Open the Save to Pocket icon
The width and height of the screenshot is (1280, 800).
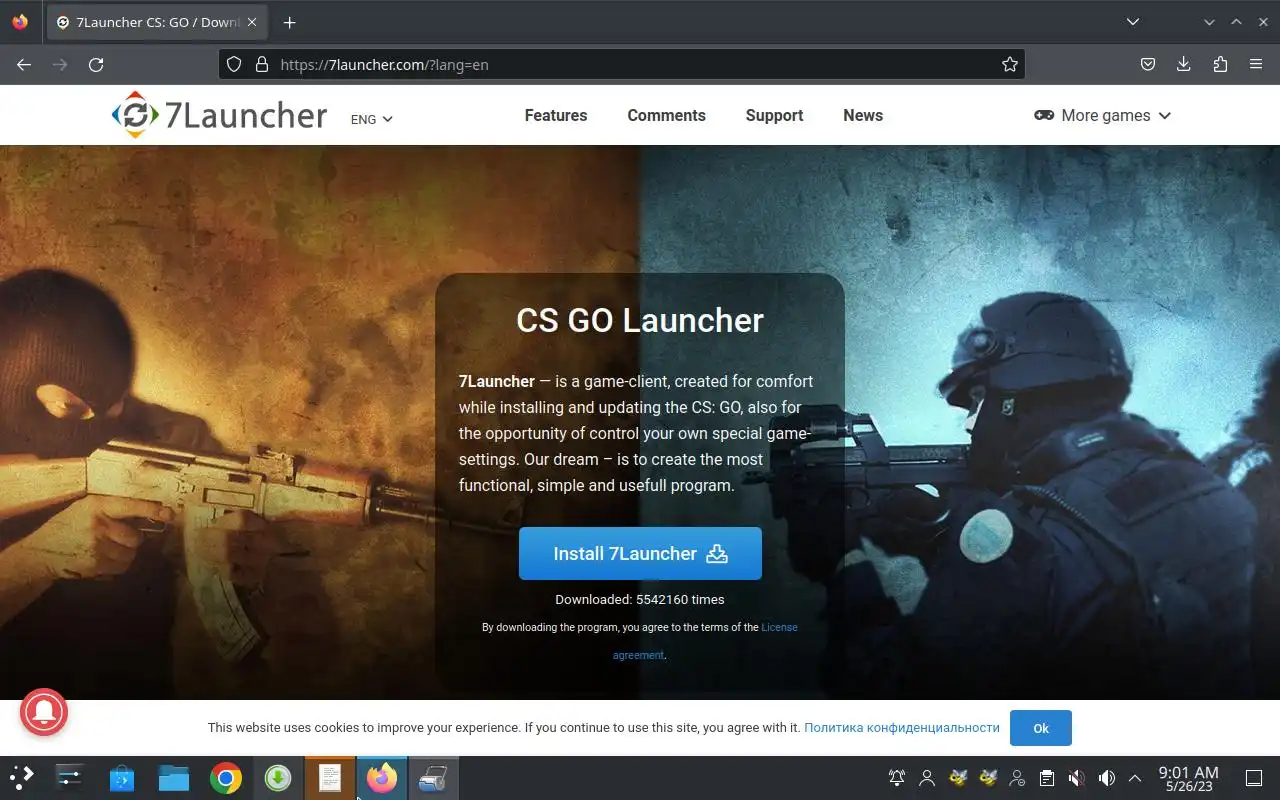coord(1148,64)
